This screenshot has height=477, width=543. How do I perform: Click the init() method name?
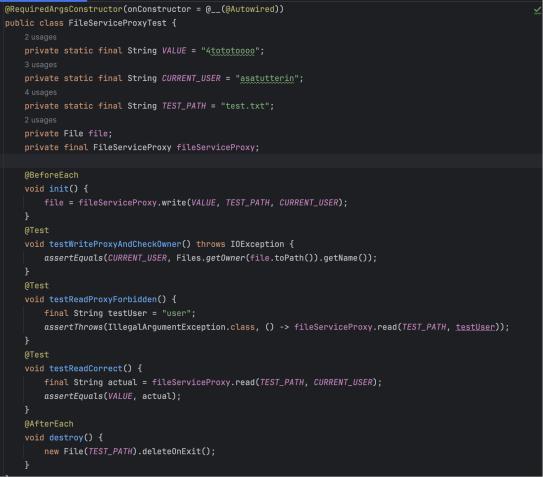tap(59, 189)
